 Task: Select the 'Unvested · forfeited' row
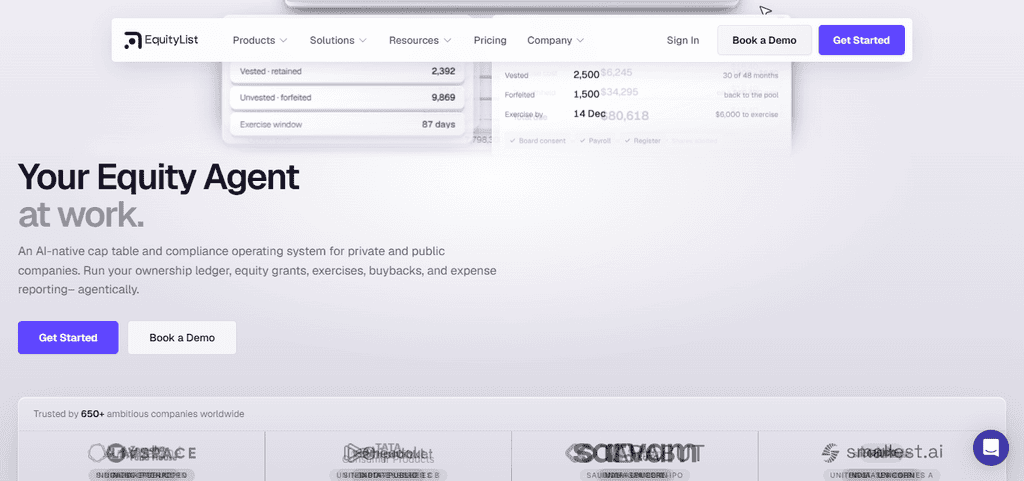(347, 98)
